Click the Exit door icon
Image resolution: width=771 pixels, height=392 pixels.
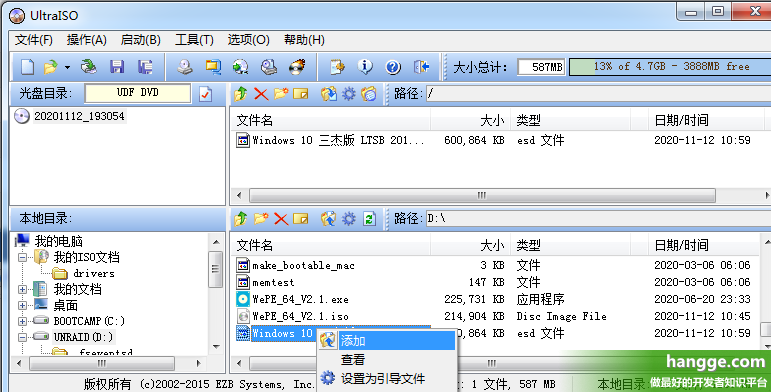click(x=421, y=67)
